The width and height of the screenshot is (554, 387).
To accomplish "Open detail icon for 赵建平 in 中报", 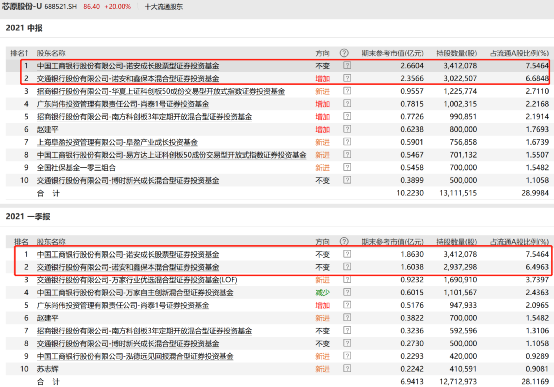I will (347, 129).
